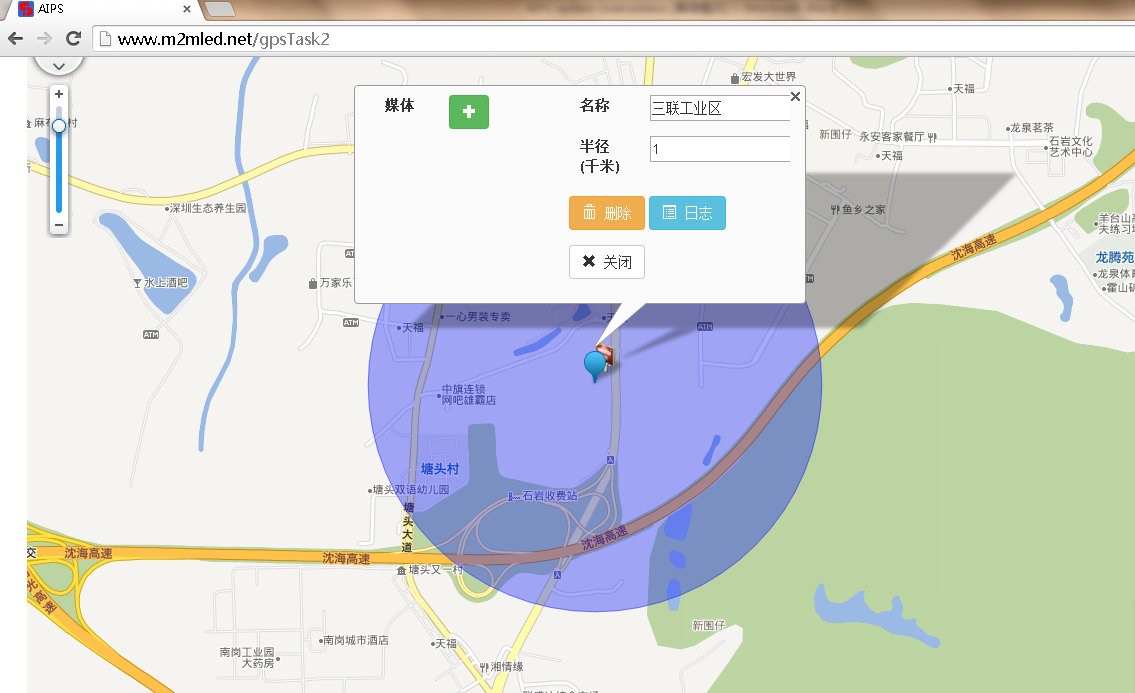Click the browser forward arrow
1135x693 pixels.
tap(44, 38)
